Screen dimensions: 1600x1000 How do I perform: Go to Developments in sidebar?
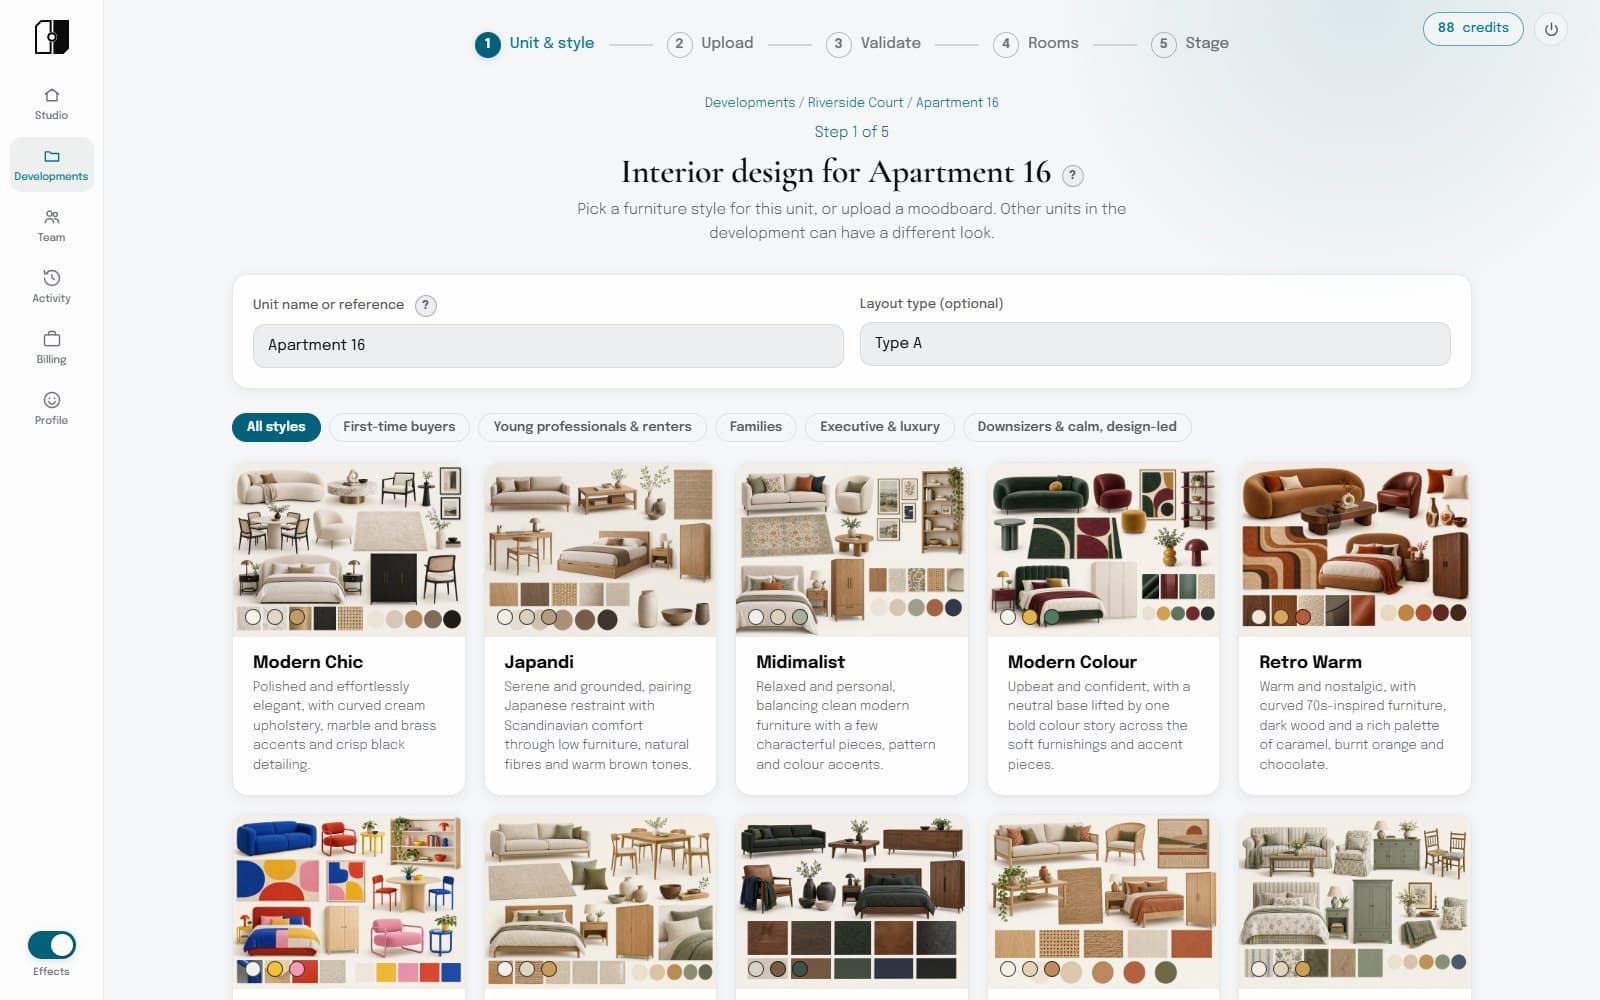pos(51,164)
